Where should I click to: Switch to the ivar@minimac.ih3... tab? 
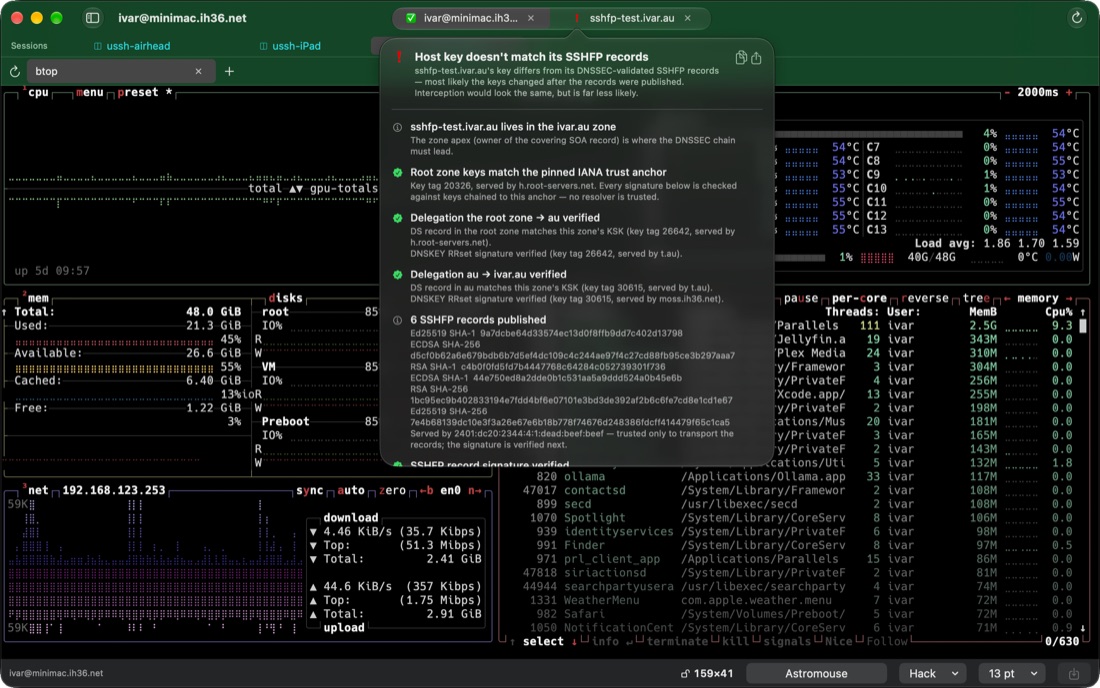[470, 18]
